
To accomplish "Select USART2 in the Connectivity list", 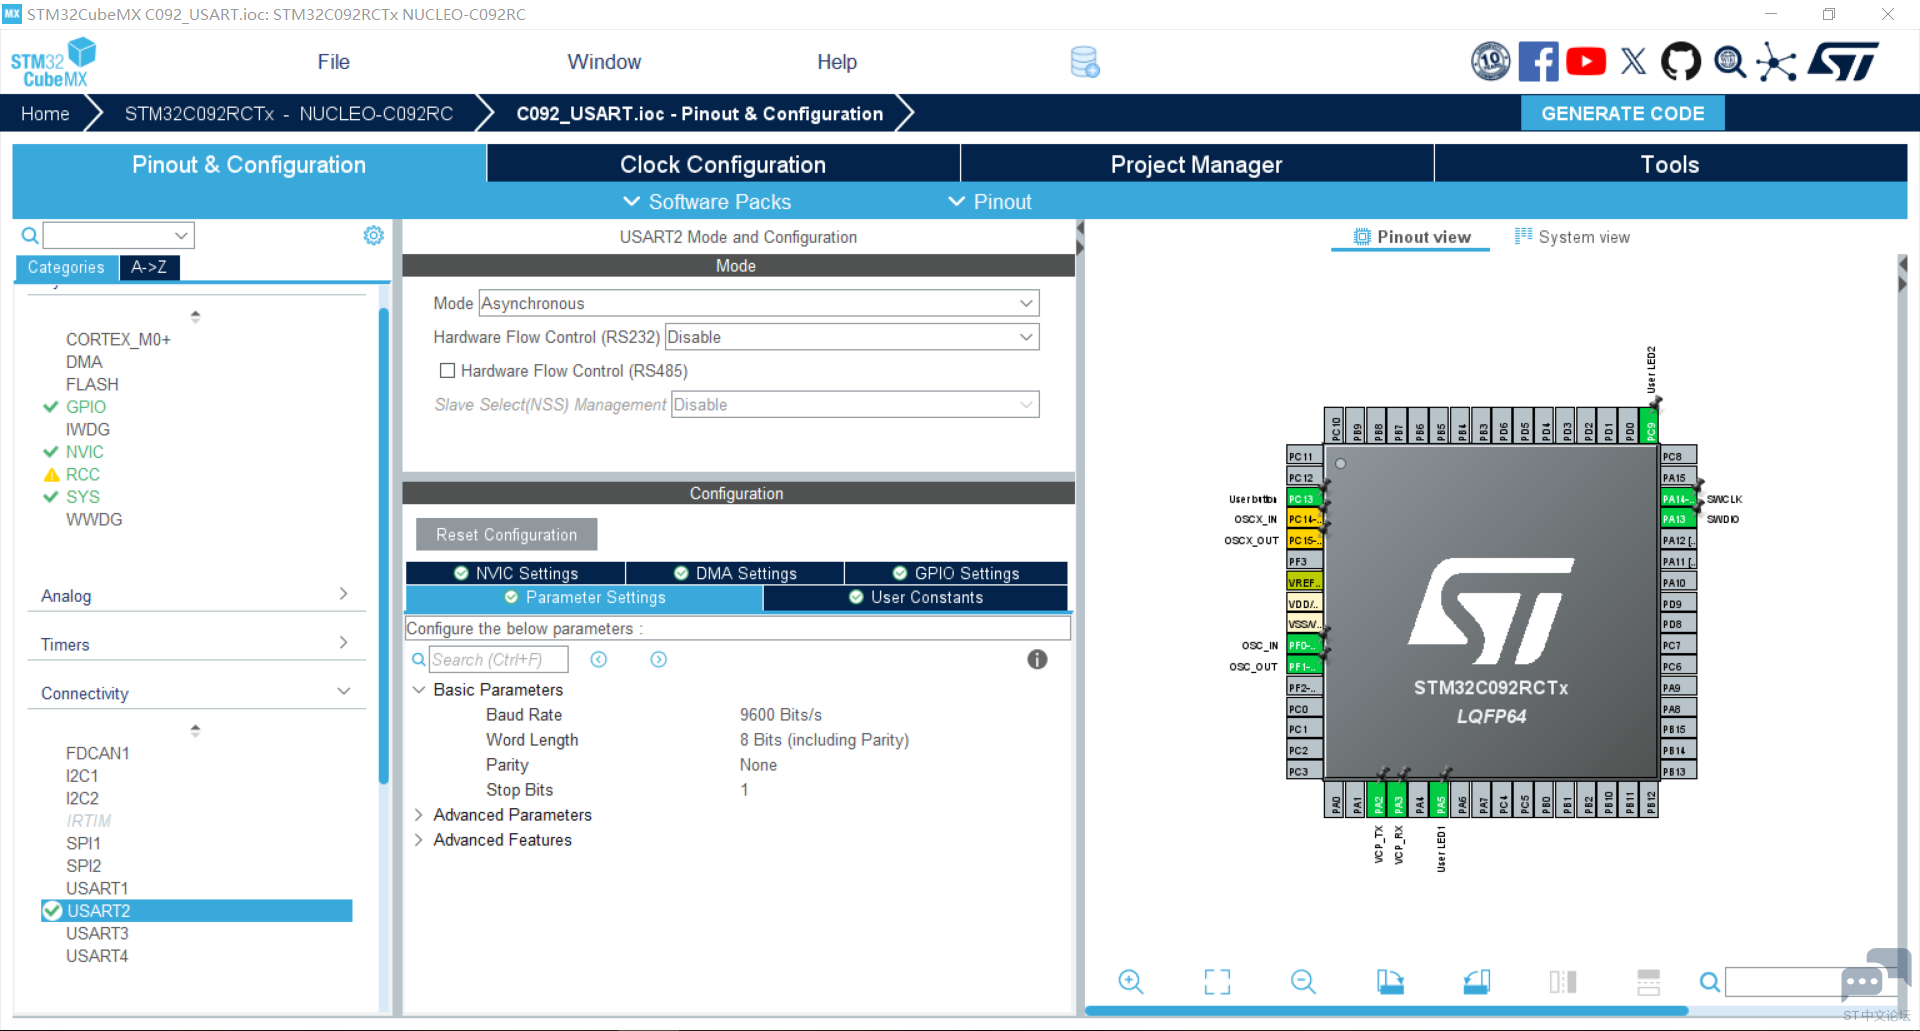I will point(98,911).
